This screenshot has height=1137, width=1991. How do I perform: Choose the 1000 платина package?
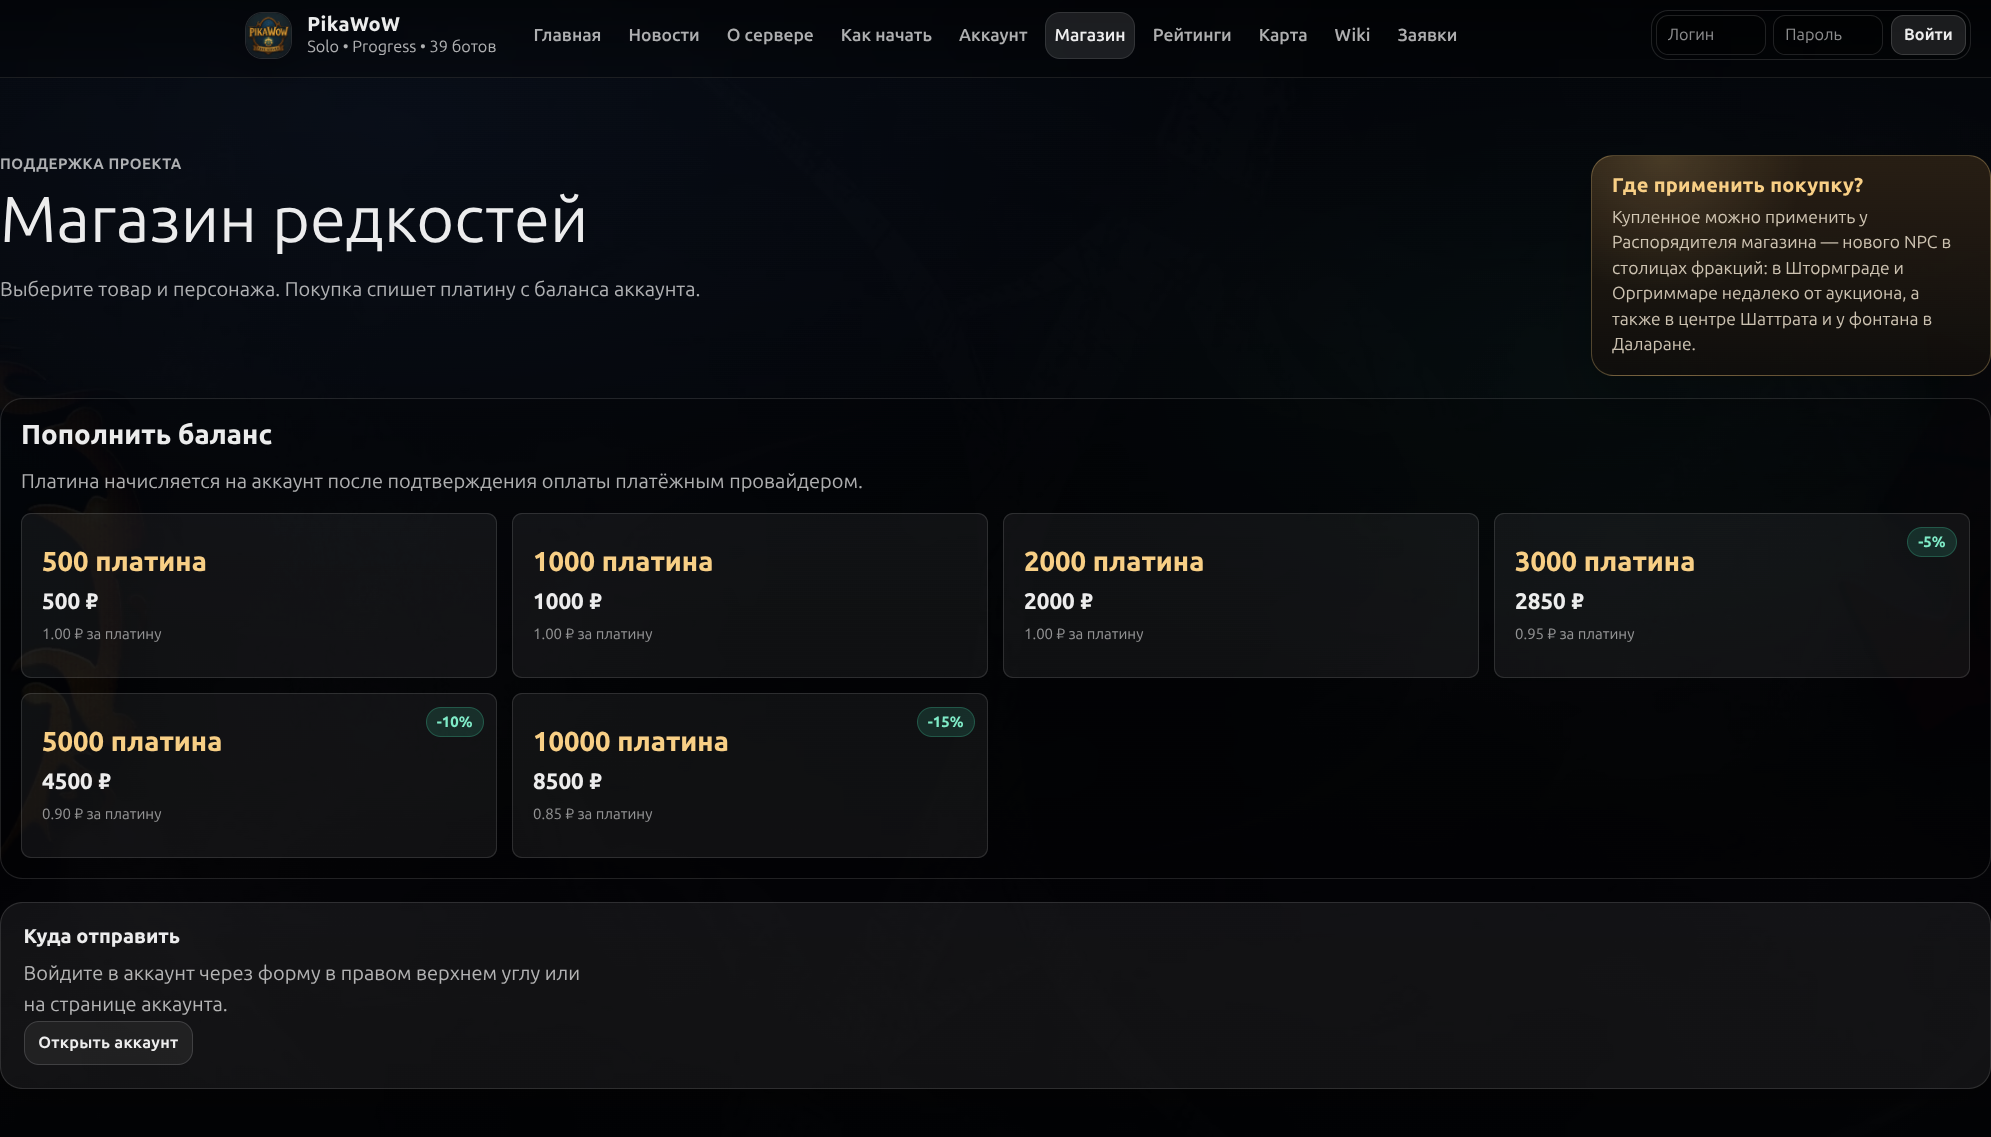(x=750, y=596)
